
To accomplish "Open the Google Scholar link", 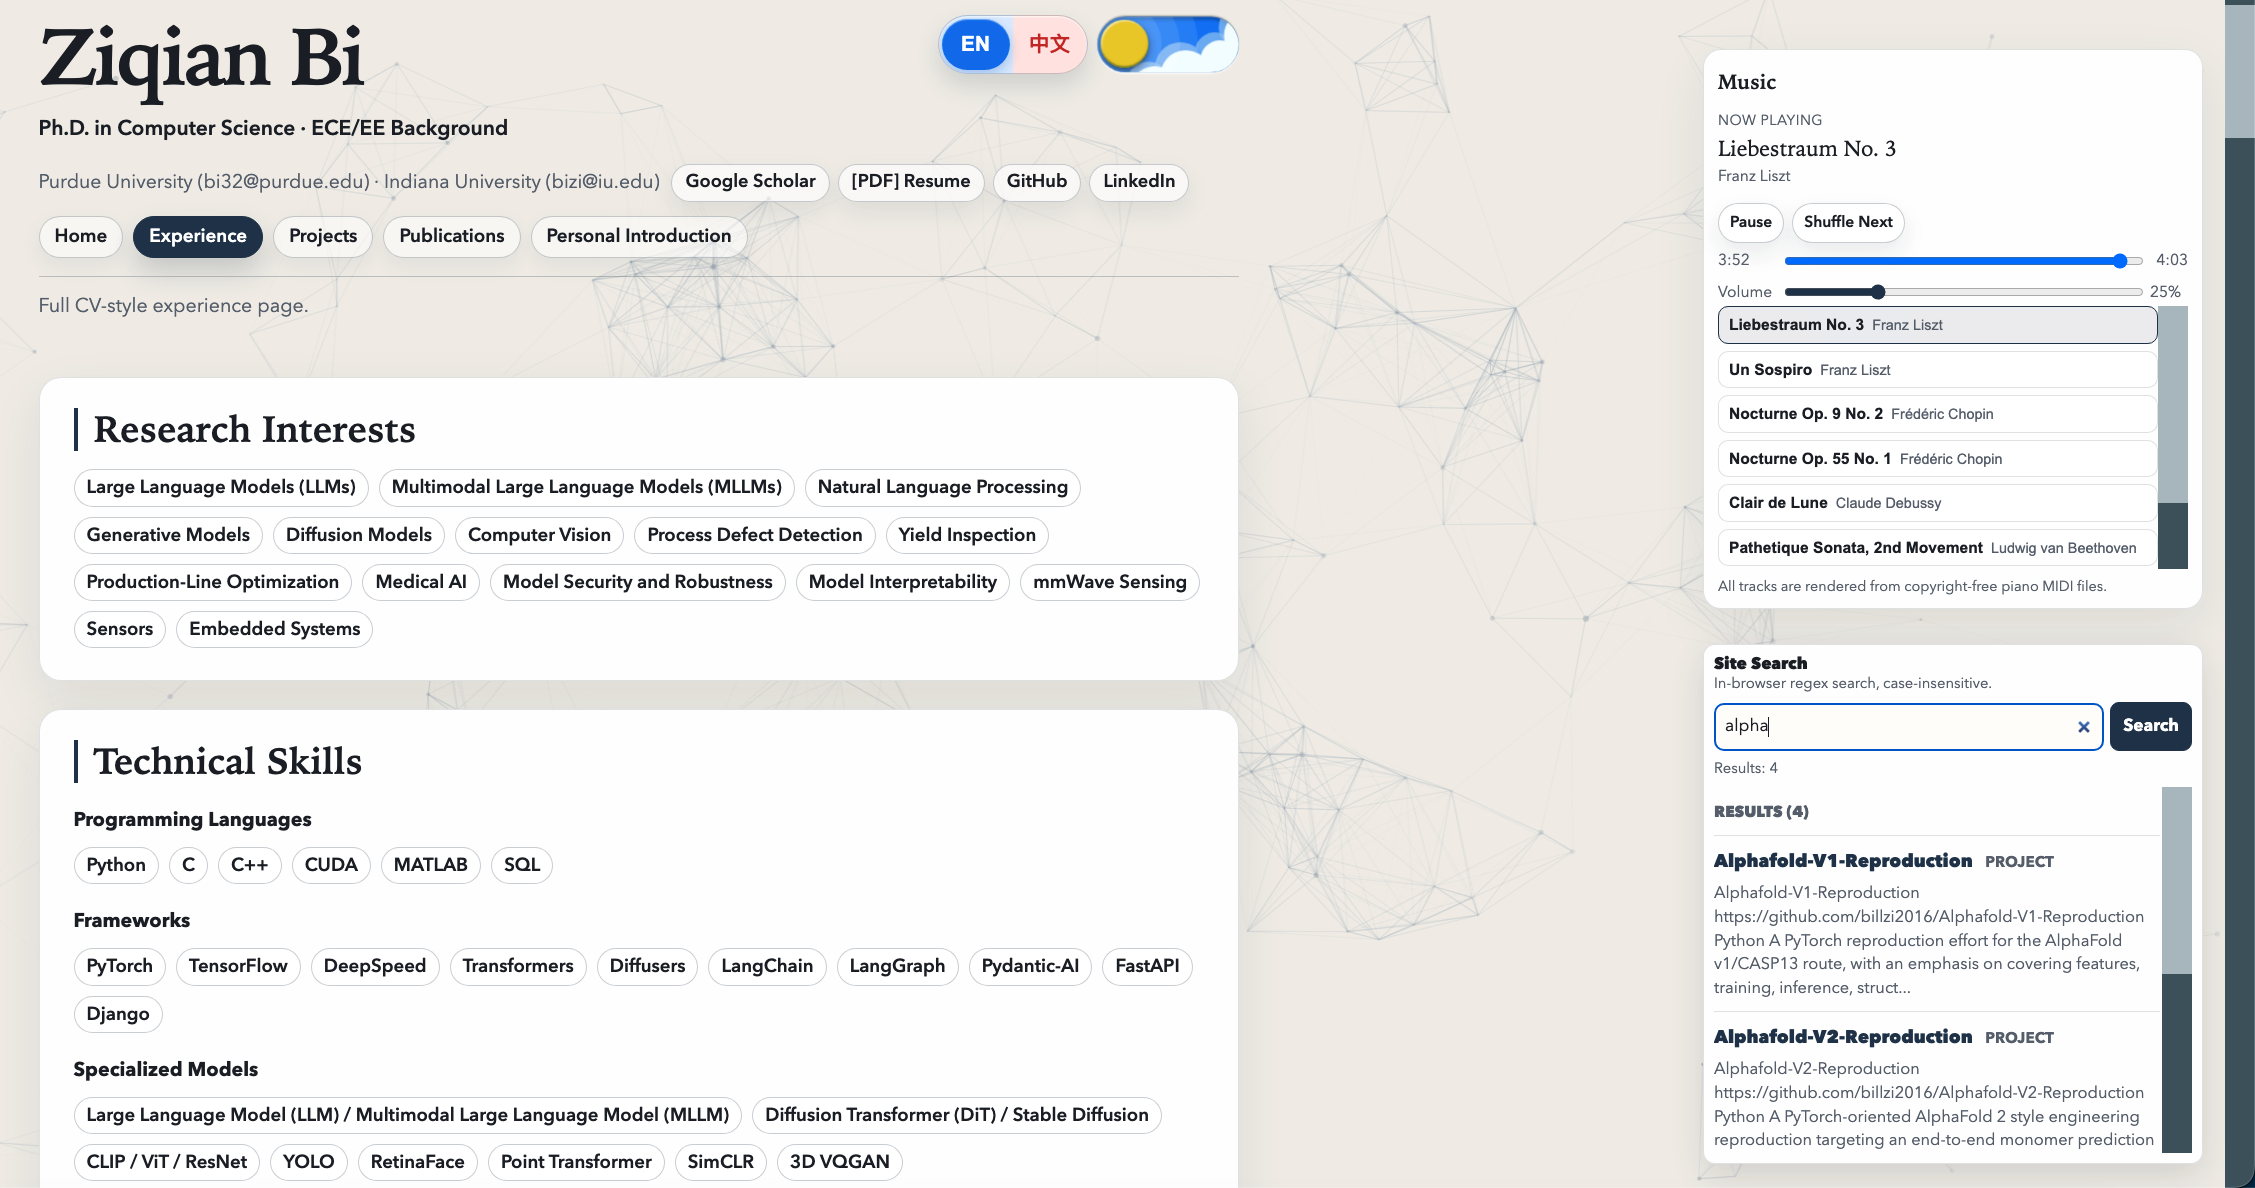I will pos(751,182).
